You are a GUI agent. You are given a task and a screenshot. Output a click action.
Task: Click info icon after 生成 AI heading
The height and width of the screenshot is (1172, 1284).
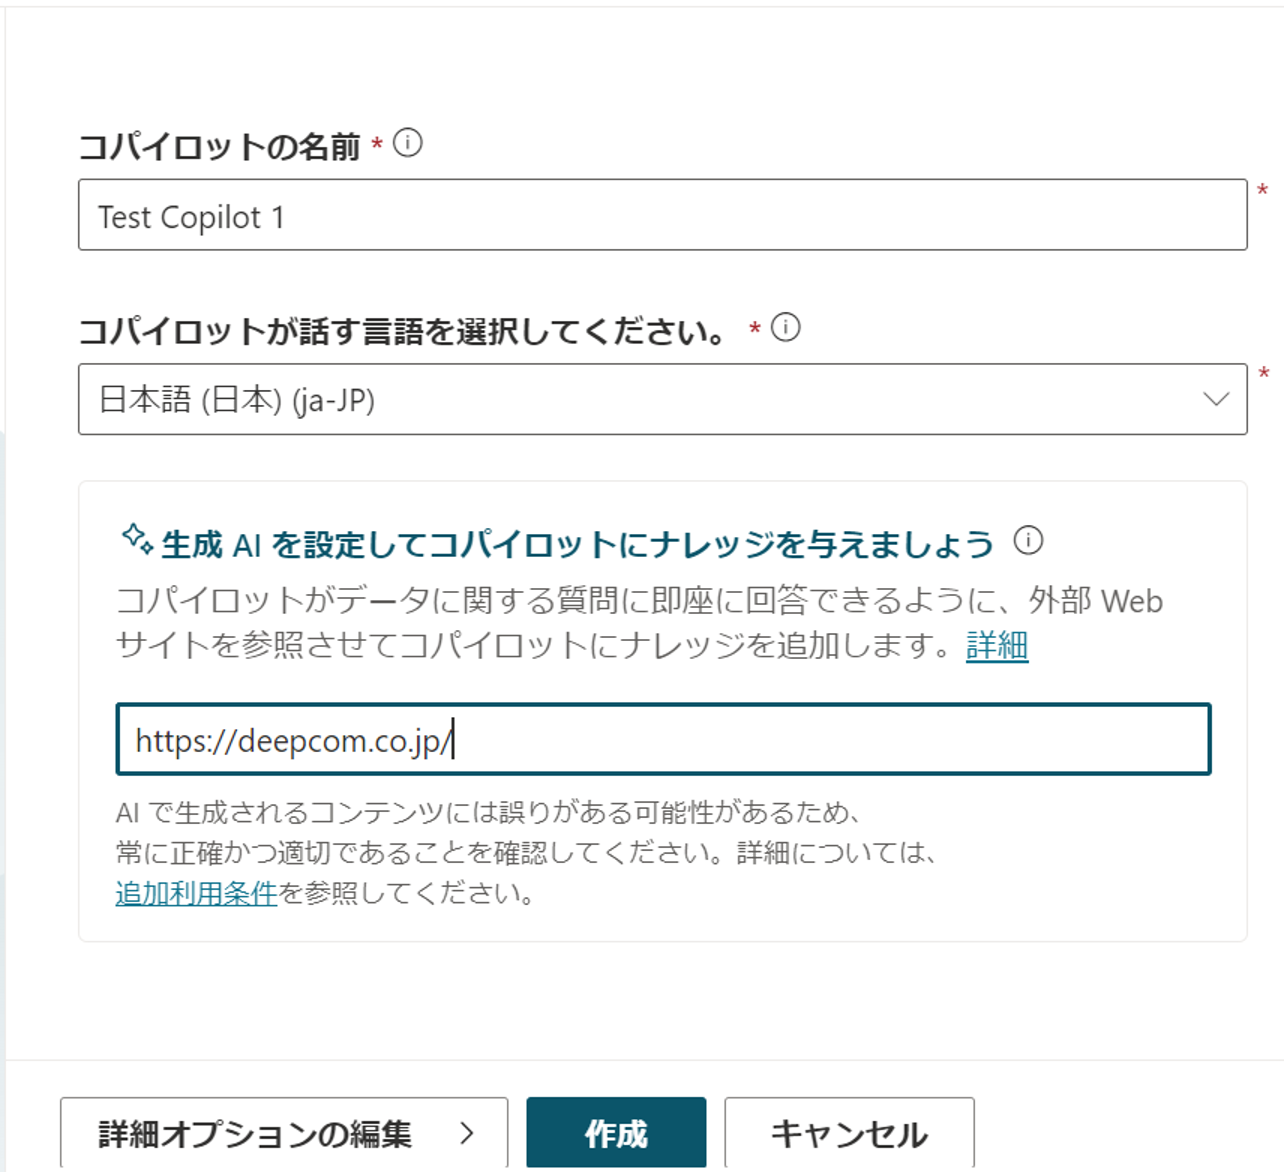click(x=1028, y=541)
